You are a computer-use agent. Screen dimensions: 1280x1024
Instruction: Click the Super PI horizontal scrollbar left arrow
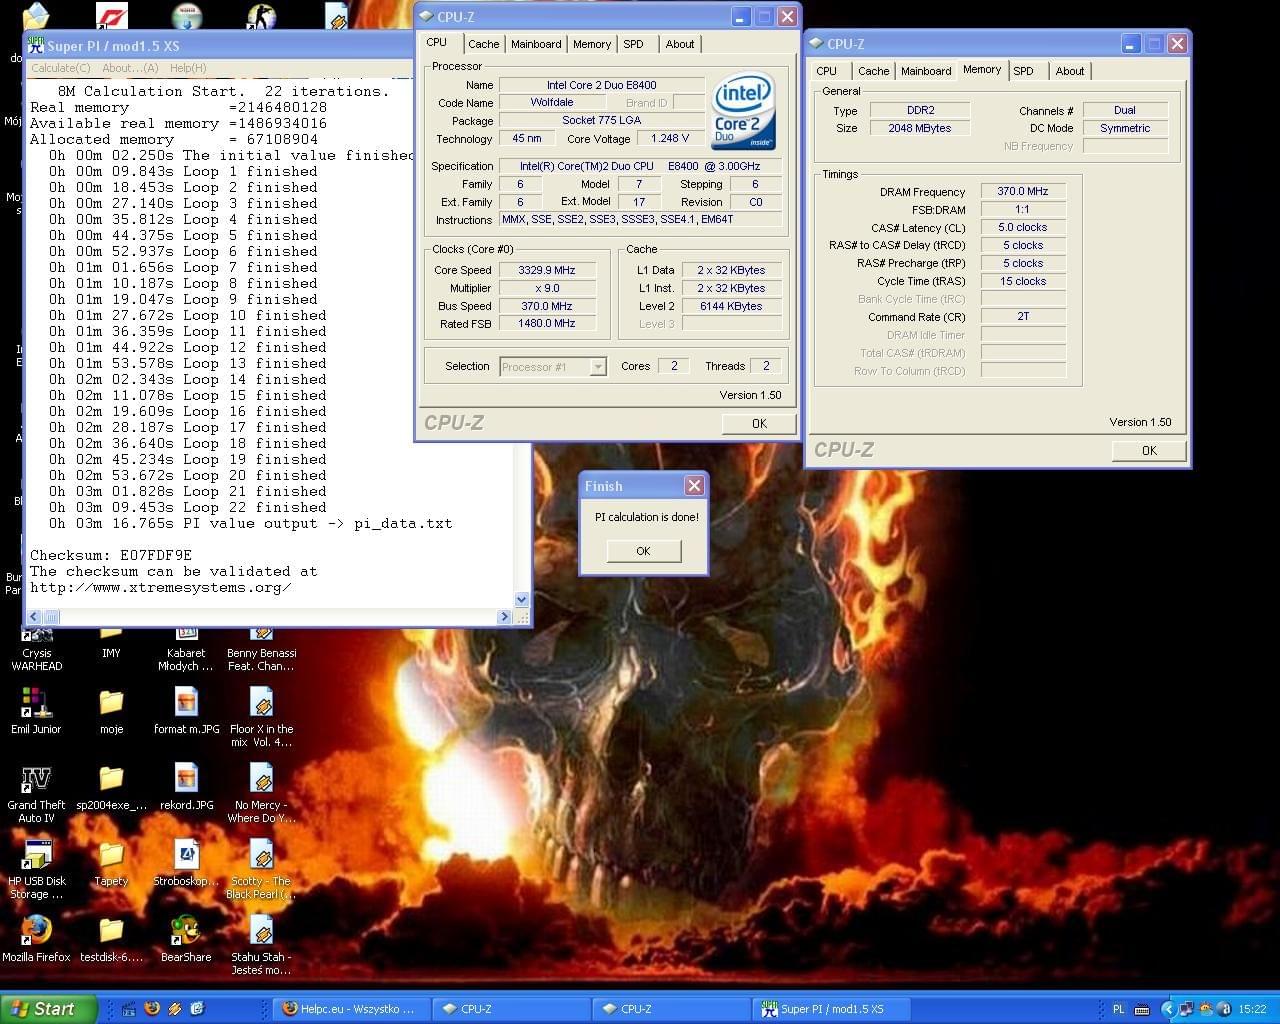pos(34,617)
